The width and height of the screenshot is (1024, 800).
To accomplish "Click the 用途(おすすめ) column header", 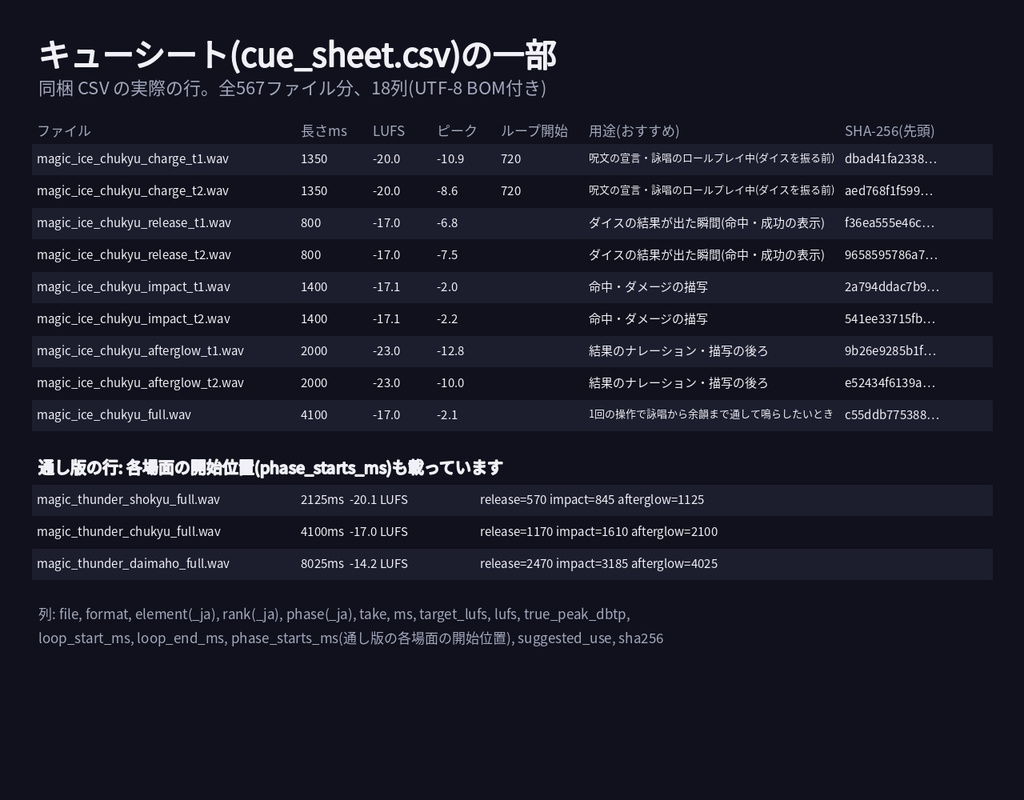I will (634, 131).
